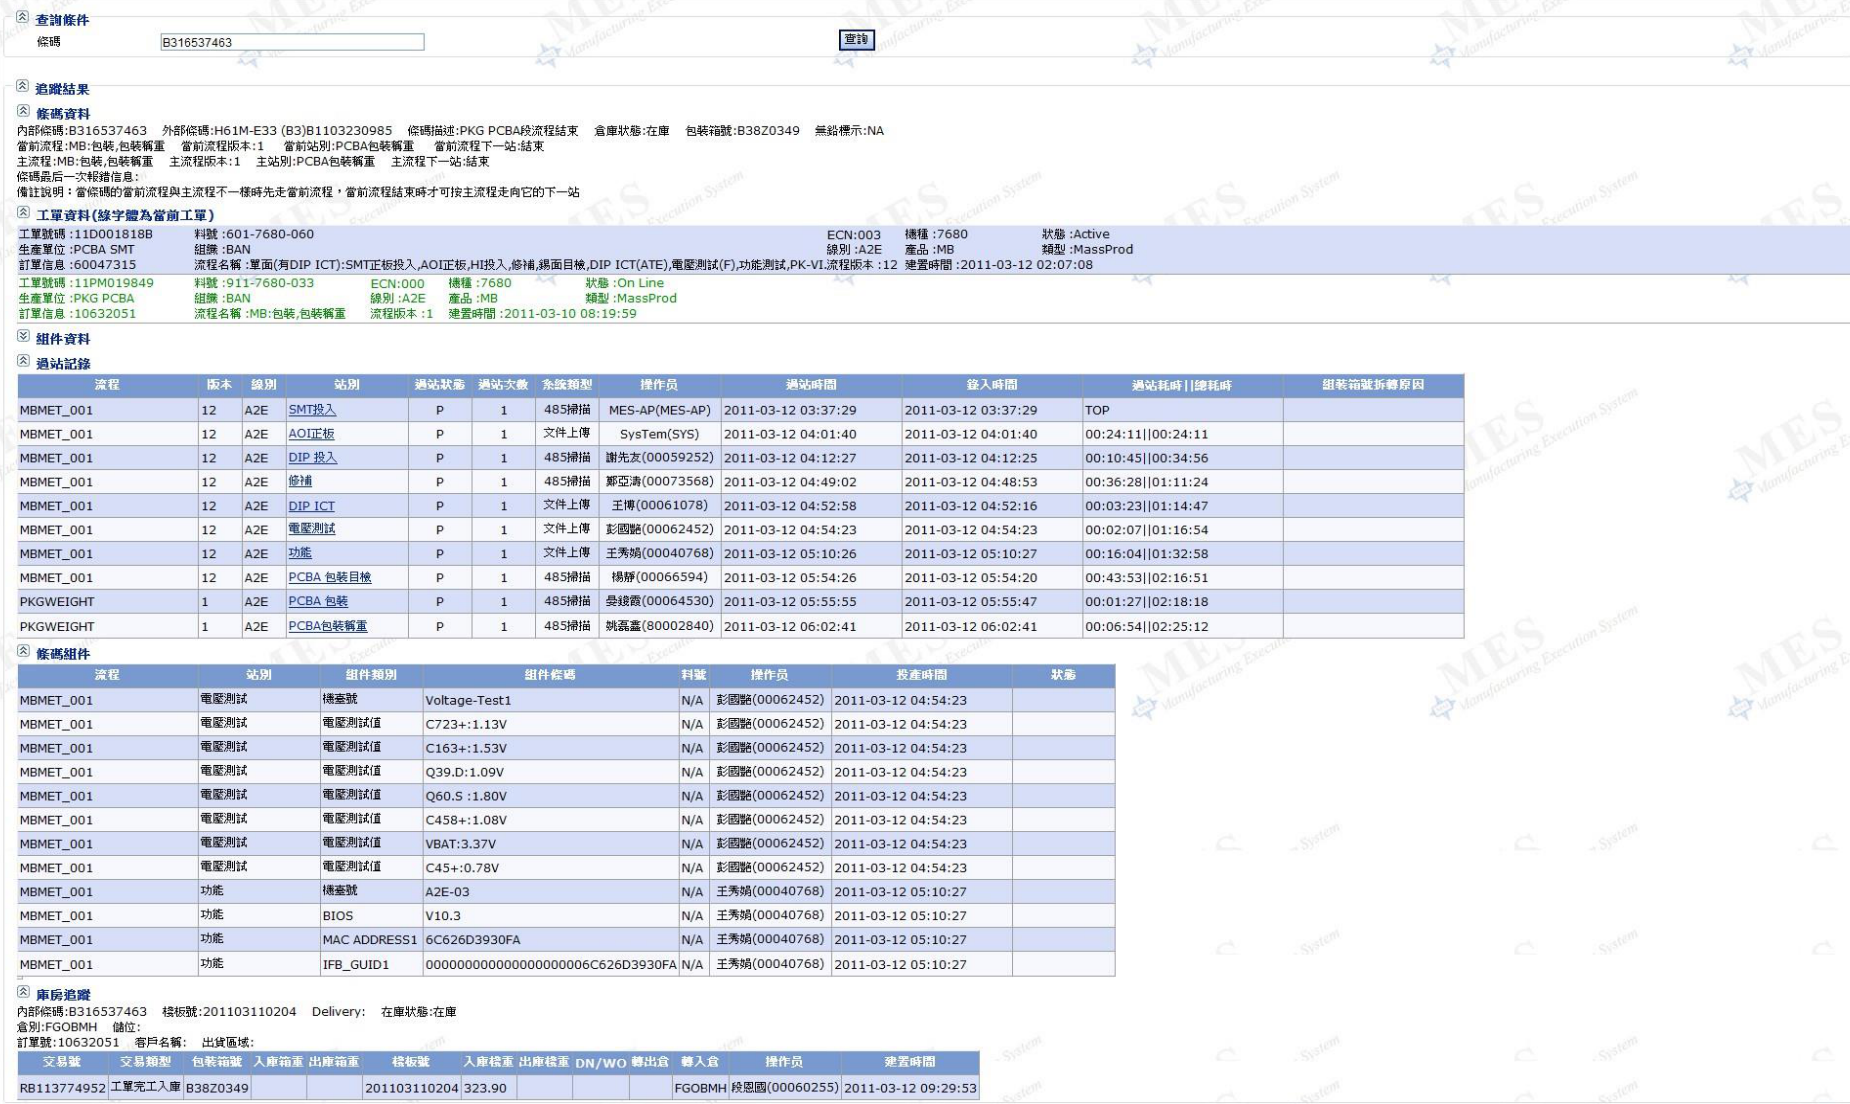1850x1104 pixels.
Task: Collapse the 過站記錄 section icon
Action: point(23,361)
